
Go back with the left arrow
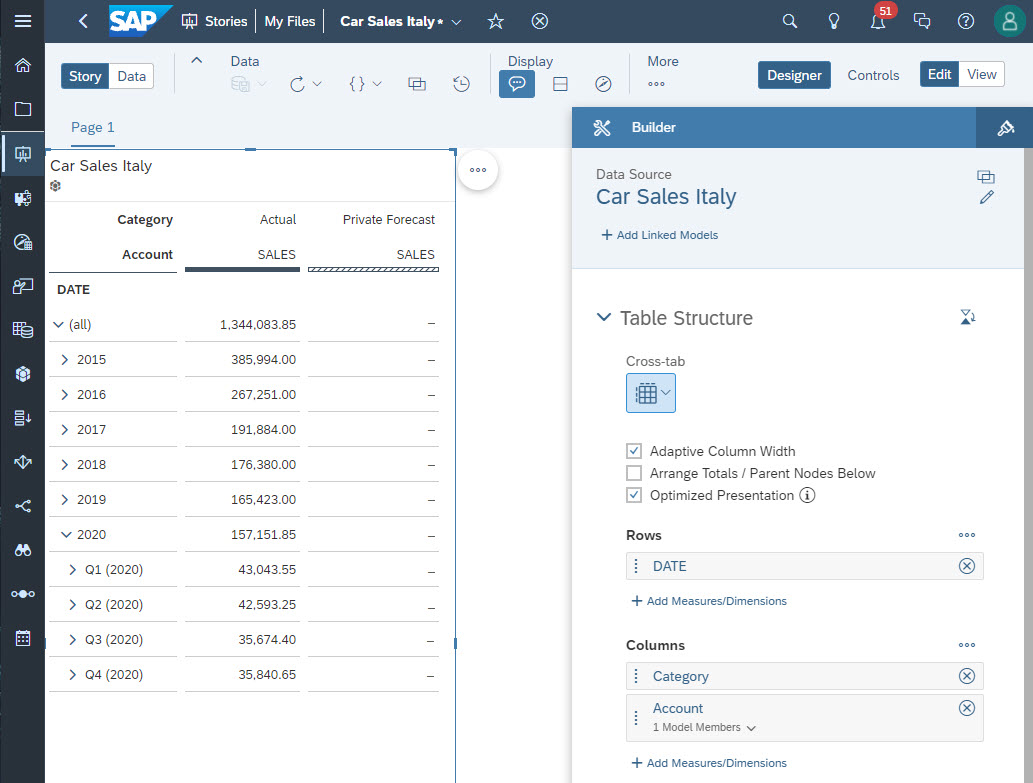click(83, 21)
